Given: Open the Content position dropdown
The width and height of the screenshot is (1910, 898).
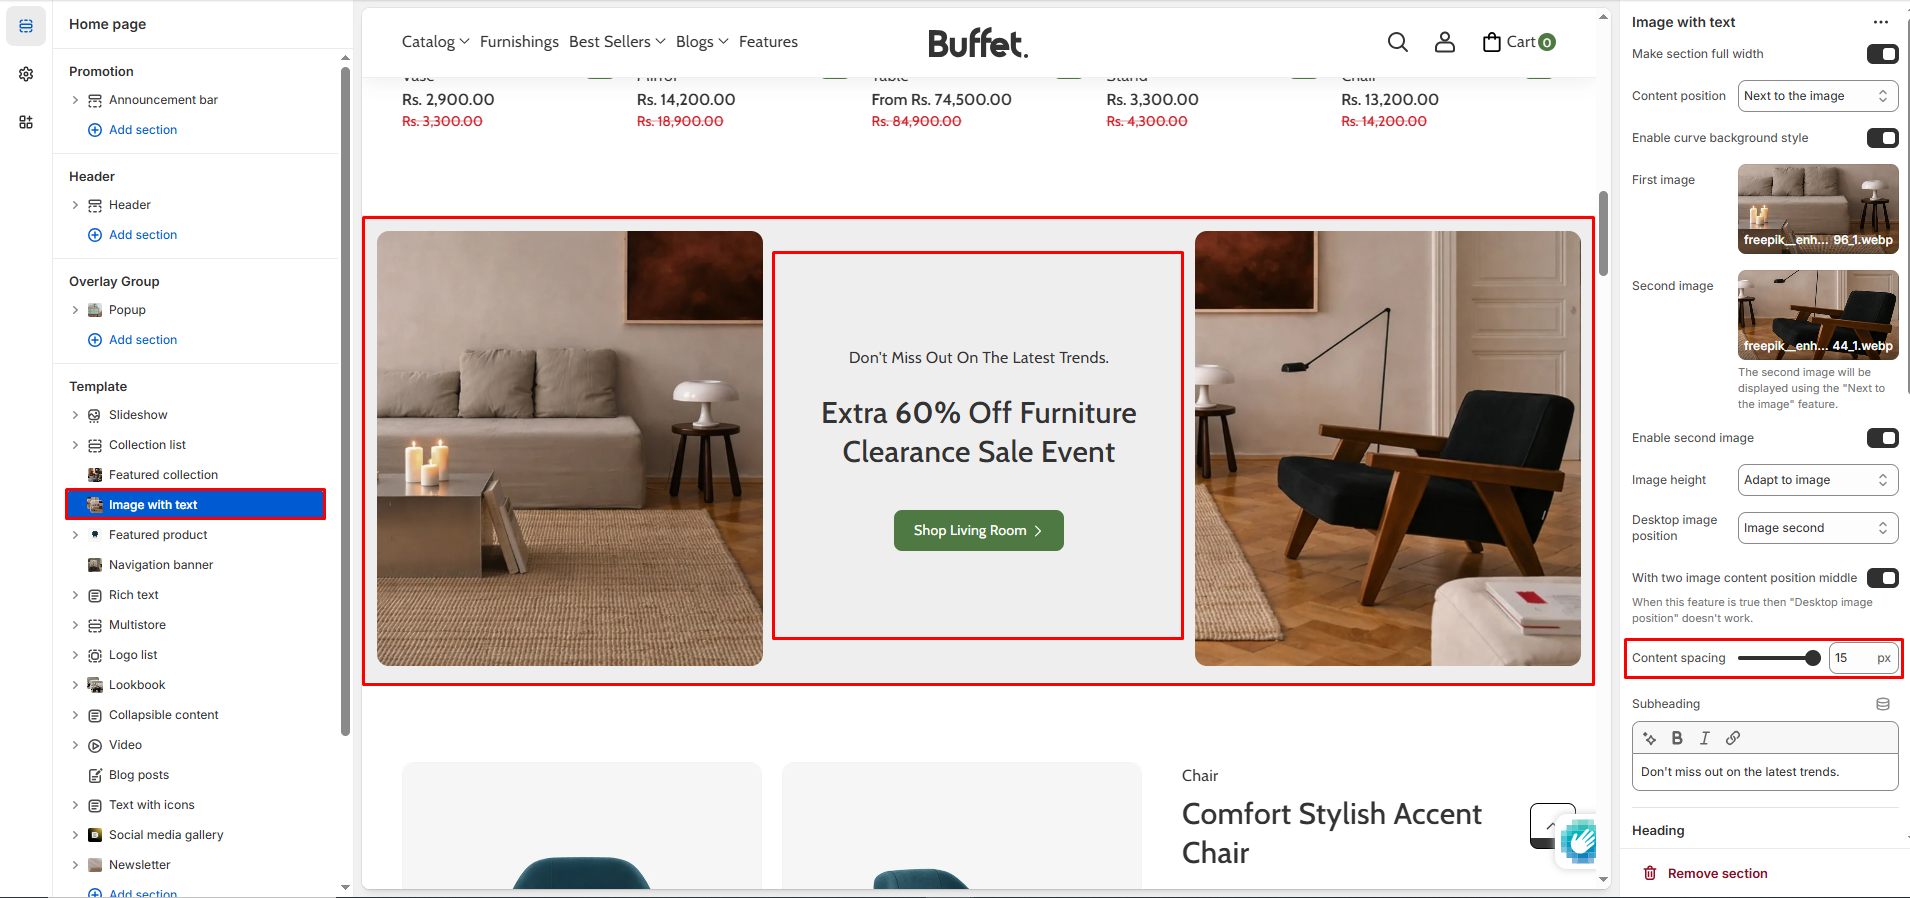Looking at the screenshot, I should [1818, 96].
